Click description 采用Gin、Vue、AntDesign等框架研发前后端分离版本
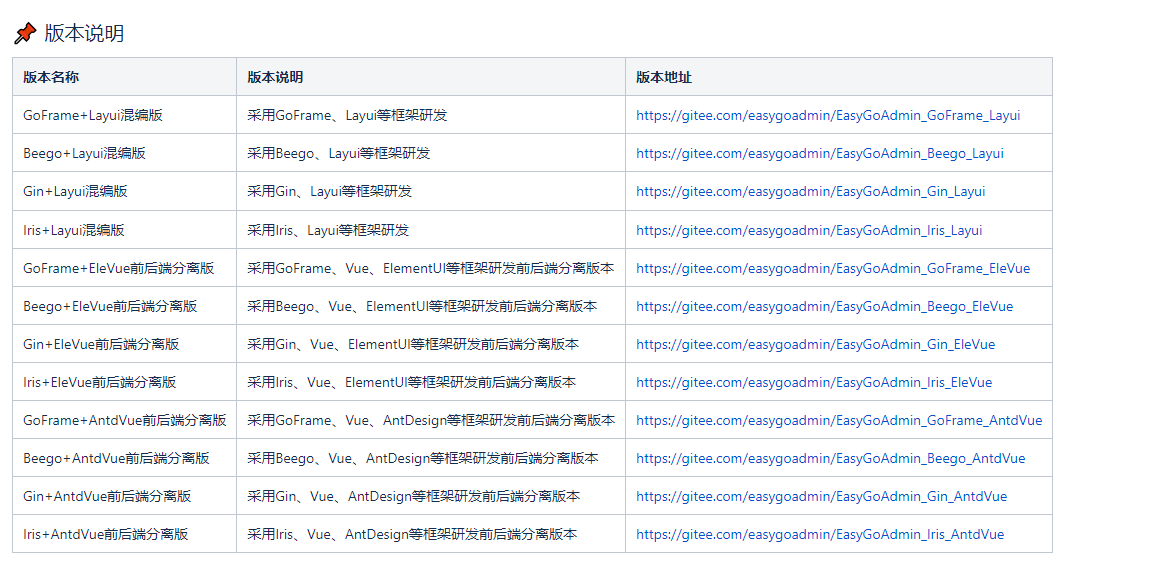The width and height of the screenshot is (1149, 579). [414, 497]
